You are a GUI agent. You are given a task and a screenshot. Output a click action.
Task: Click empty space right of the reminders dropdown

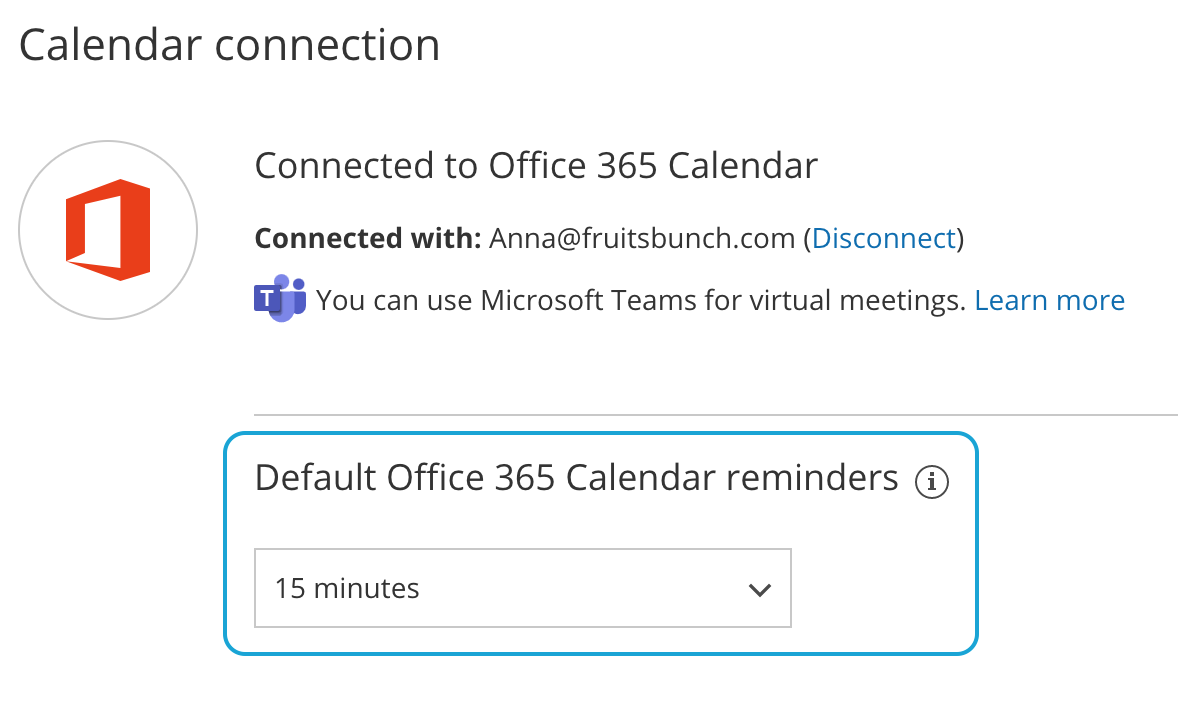pos(880,588)
